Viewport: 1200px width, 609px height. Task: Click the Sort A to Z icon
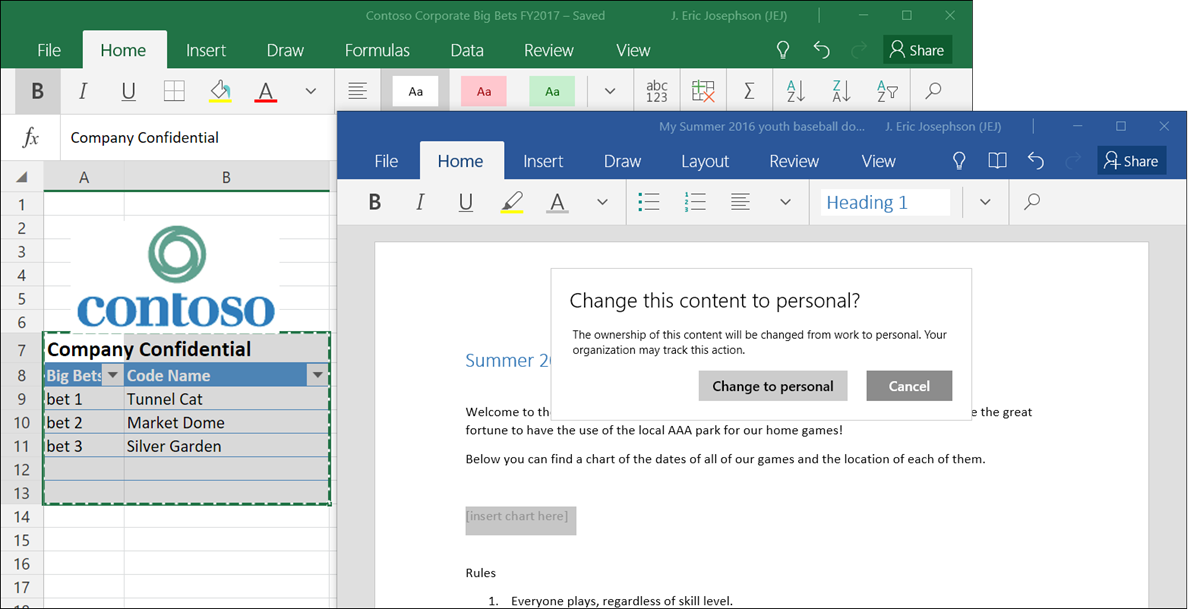pyautogui.click(x=794, y=91)
